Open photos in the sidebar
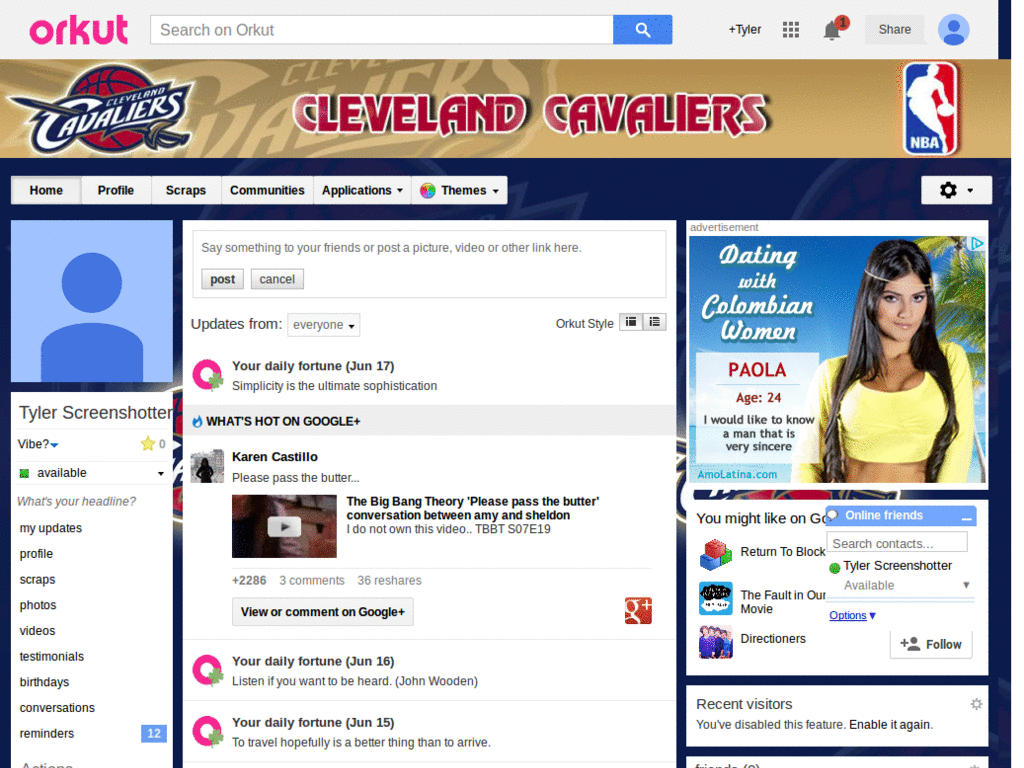 tap(38, 605)
